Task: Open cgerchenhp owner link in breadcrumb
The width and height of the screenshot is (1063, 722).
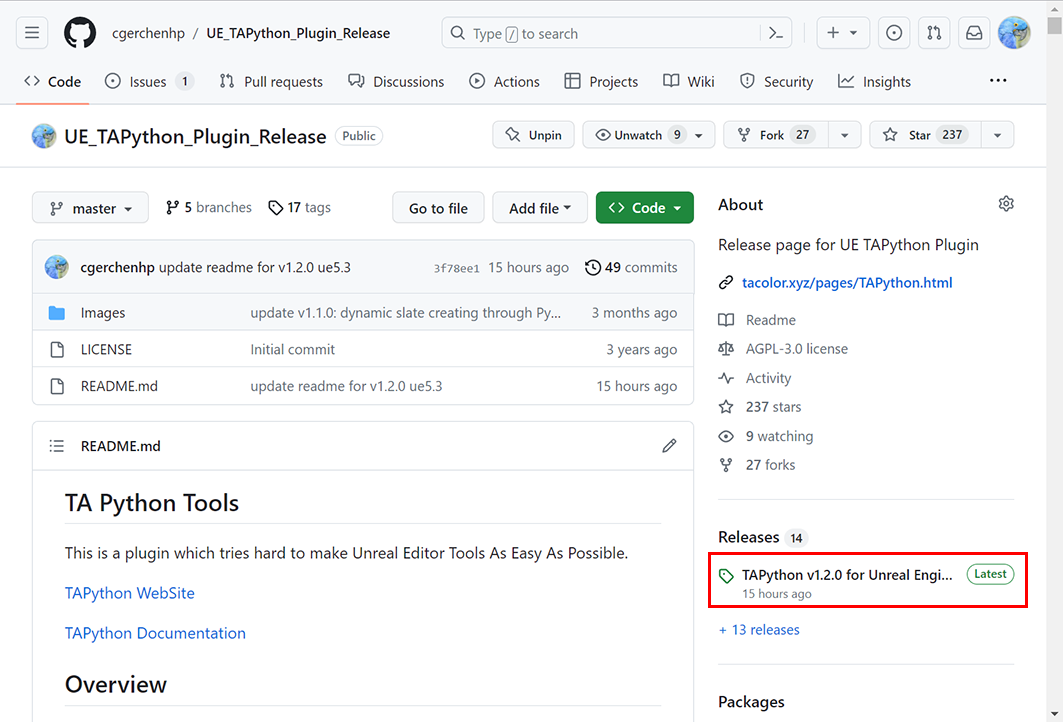Action: tap(148, 33)
